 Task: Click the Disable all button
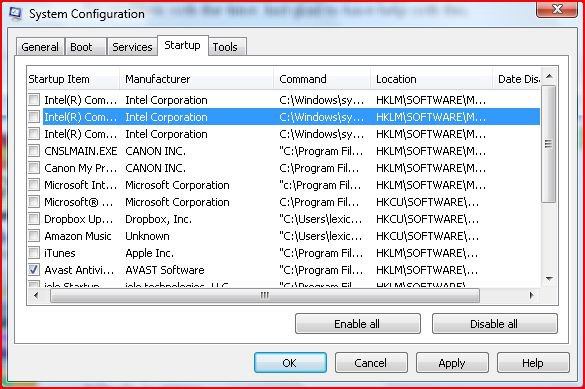tap(494, 324)
